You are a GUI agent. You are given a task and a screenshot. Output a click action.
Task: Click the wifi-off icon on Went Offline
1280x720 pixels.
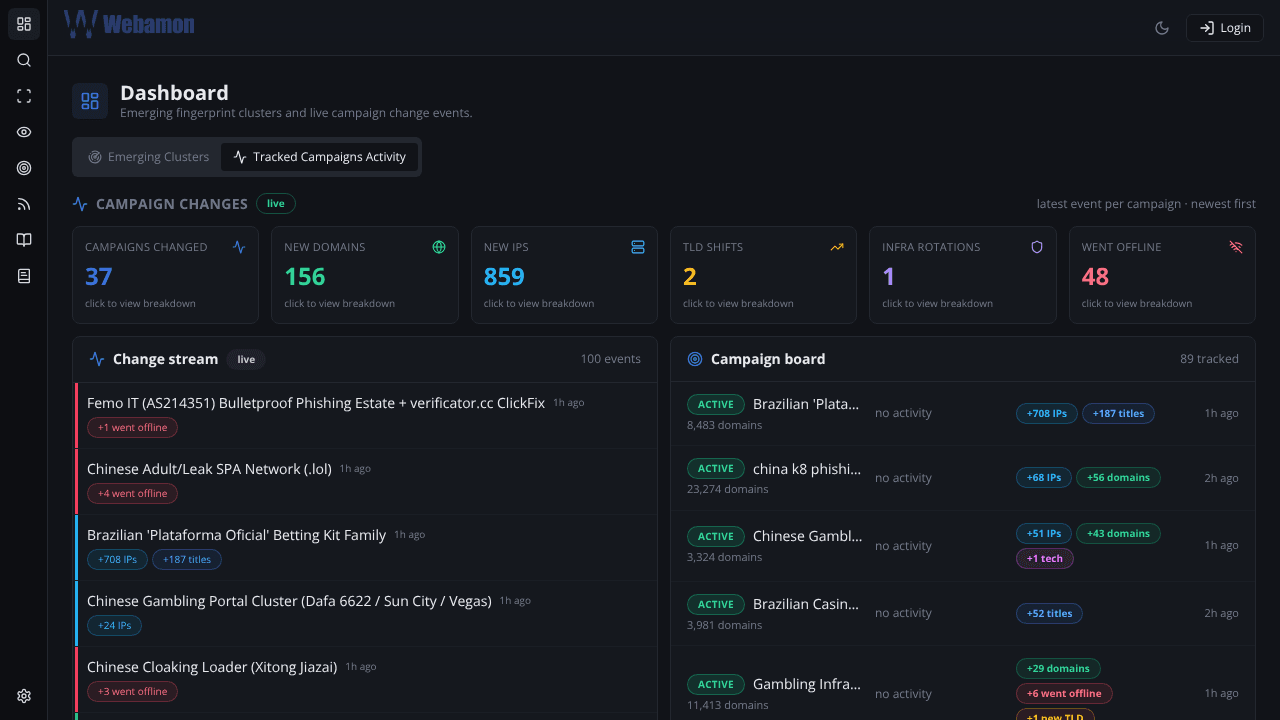click(1236, 247)
